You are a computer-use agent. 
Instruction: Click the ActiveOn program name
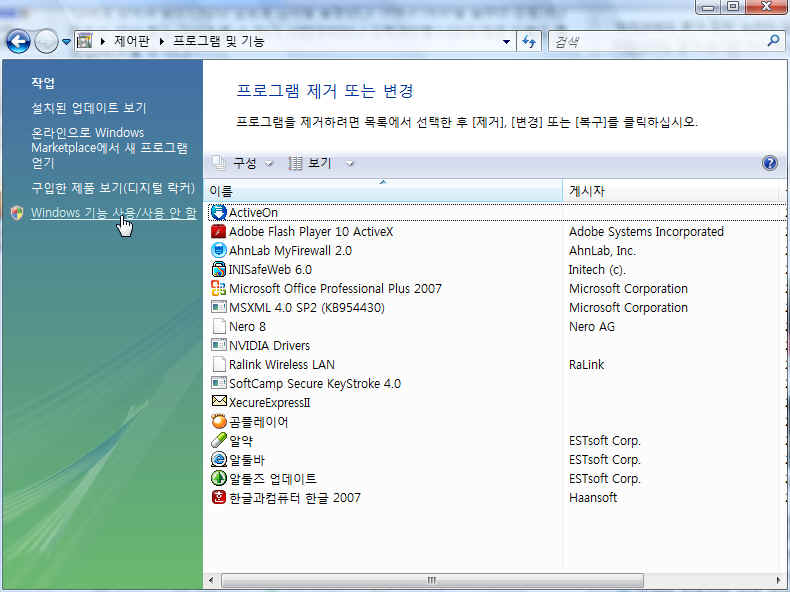(253, 213)
